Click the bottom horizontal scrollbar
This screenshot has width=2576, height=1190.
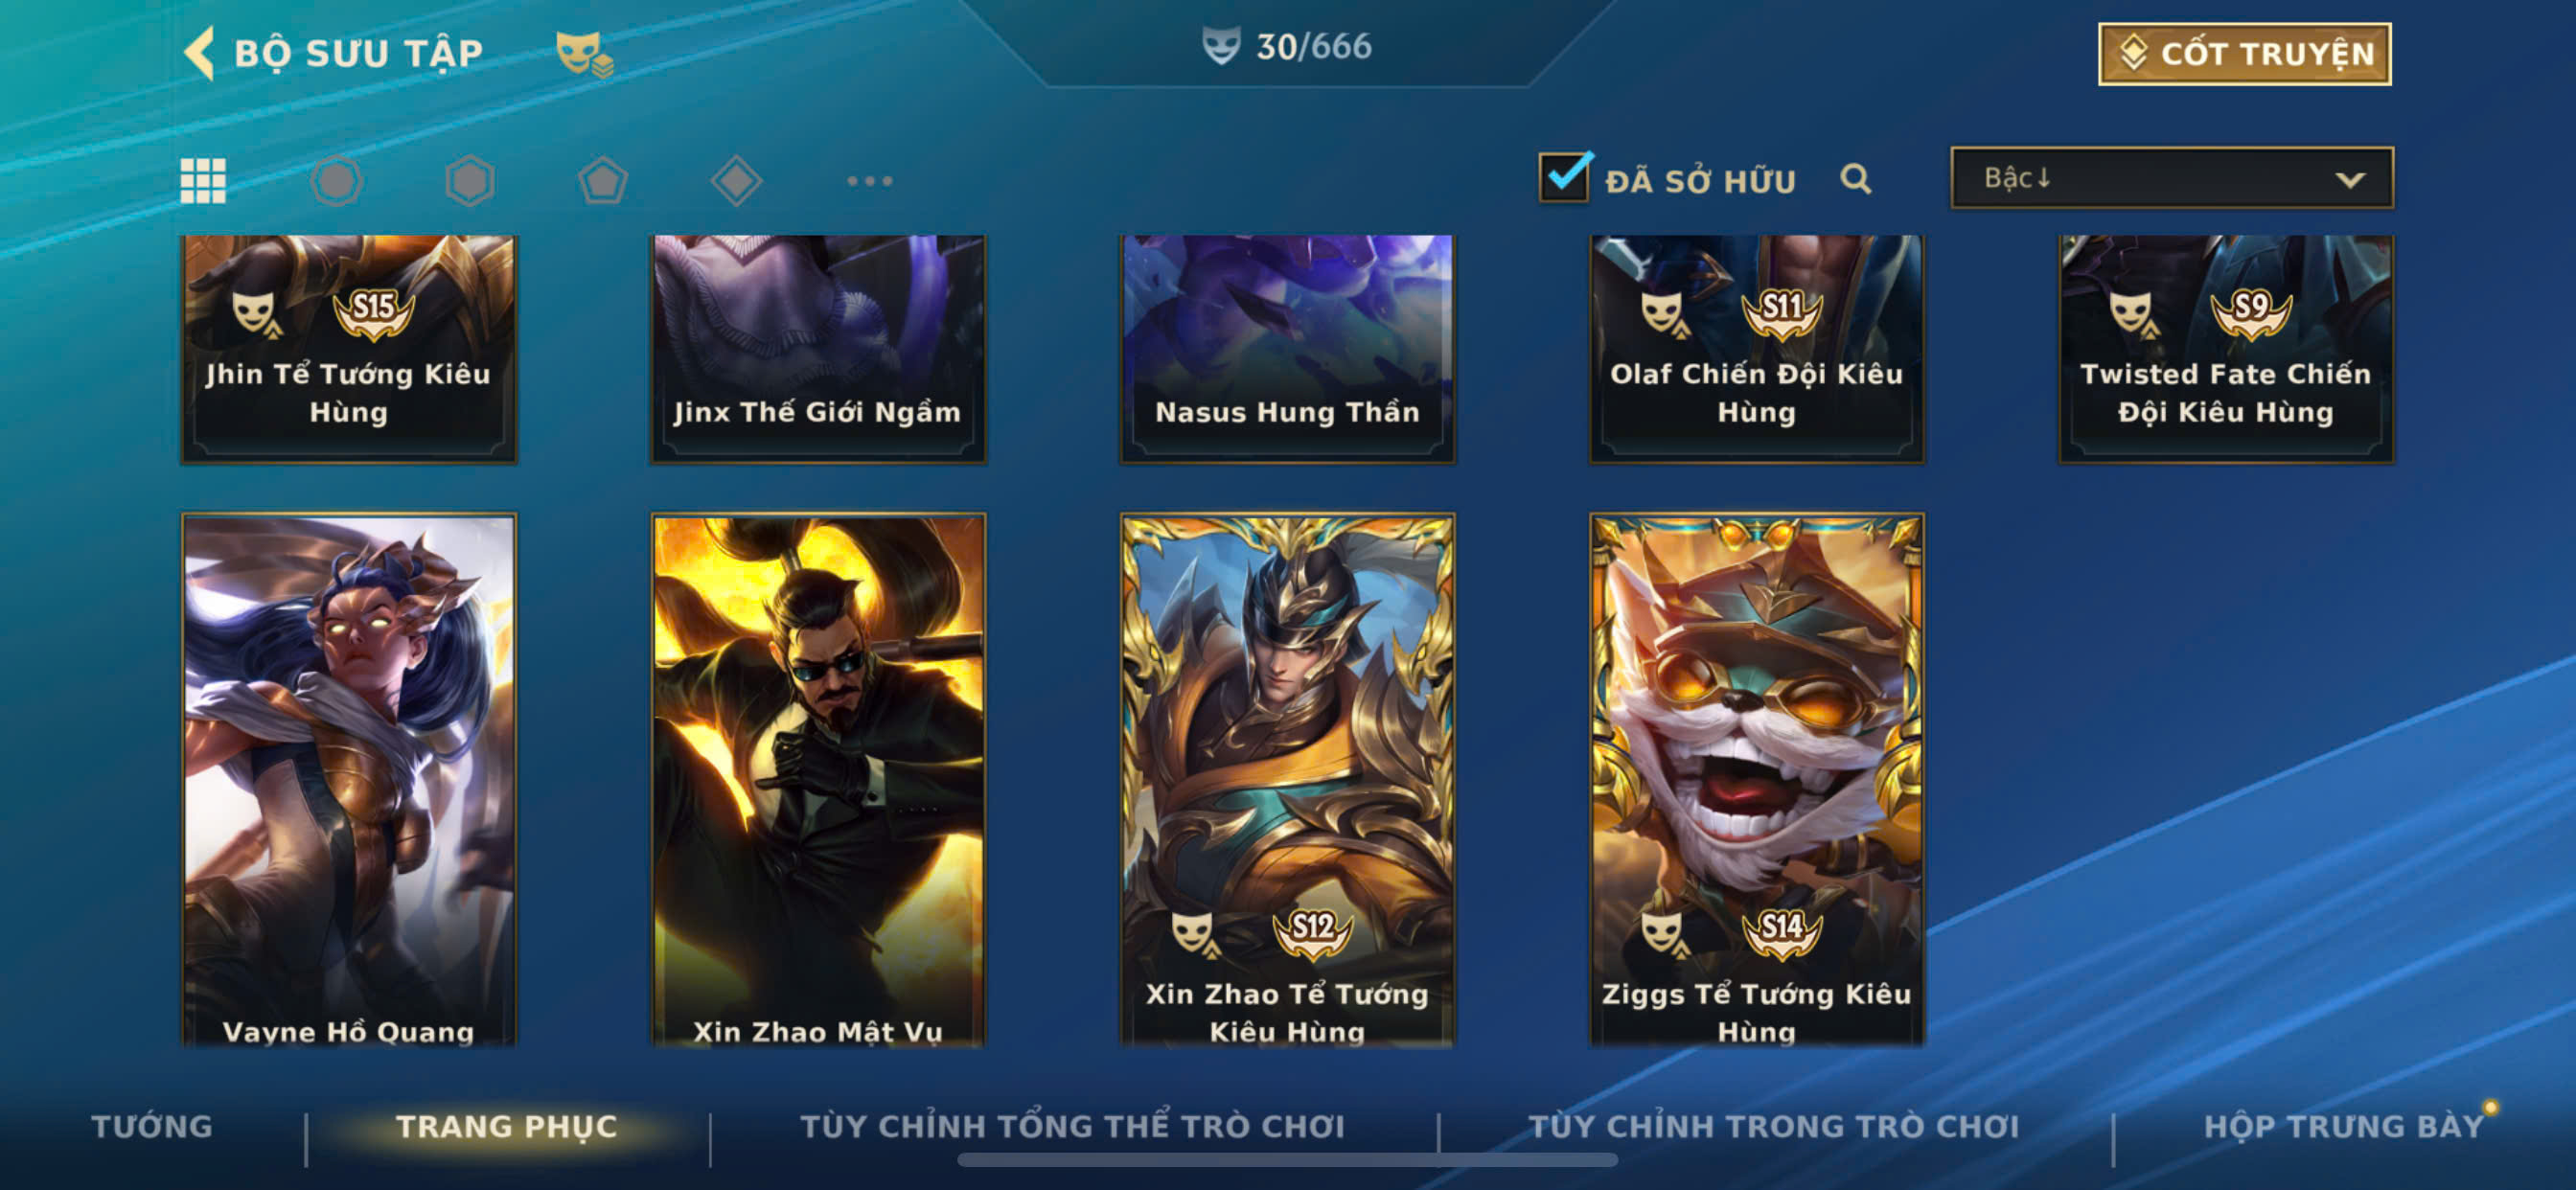[1287, 1160]
